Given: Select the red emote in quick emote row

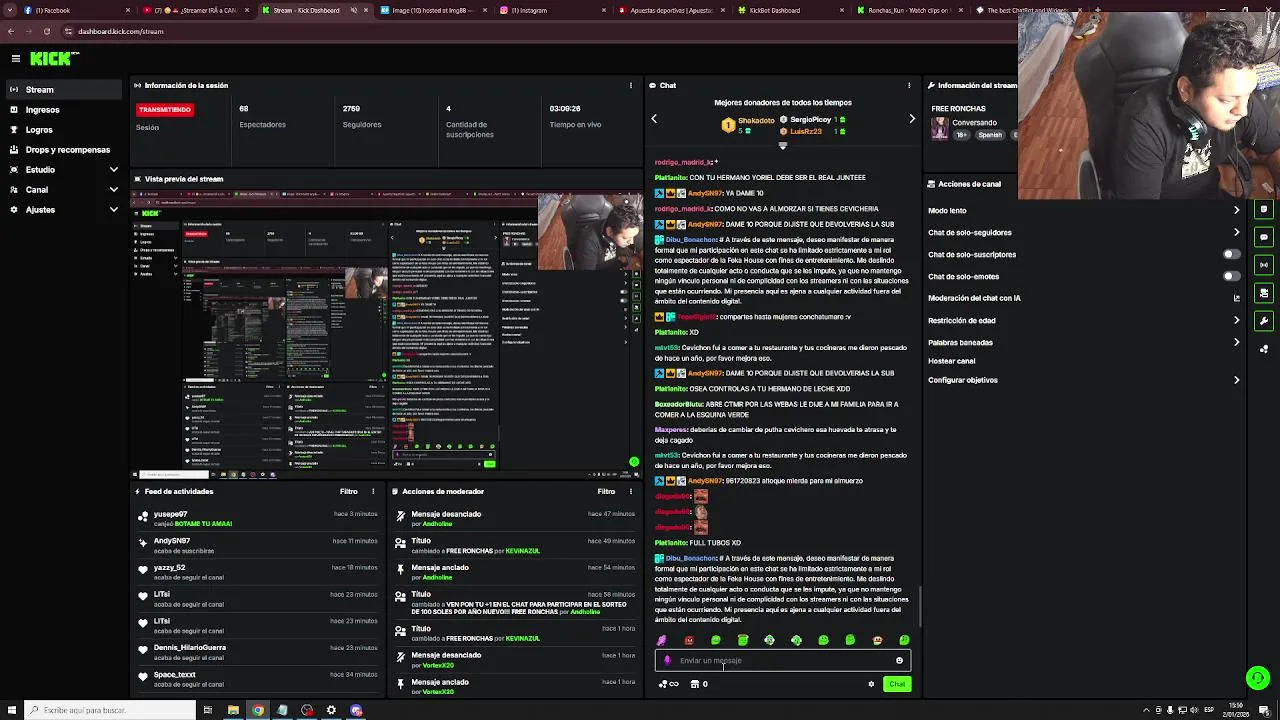Looking at the screenshot, I should 688,641.
